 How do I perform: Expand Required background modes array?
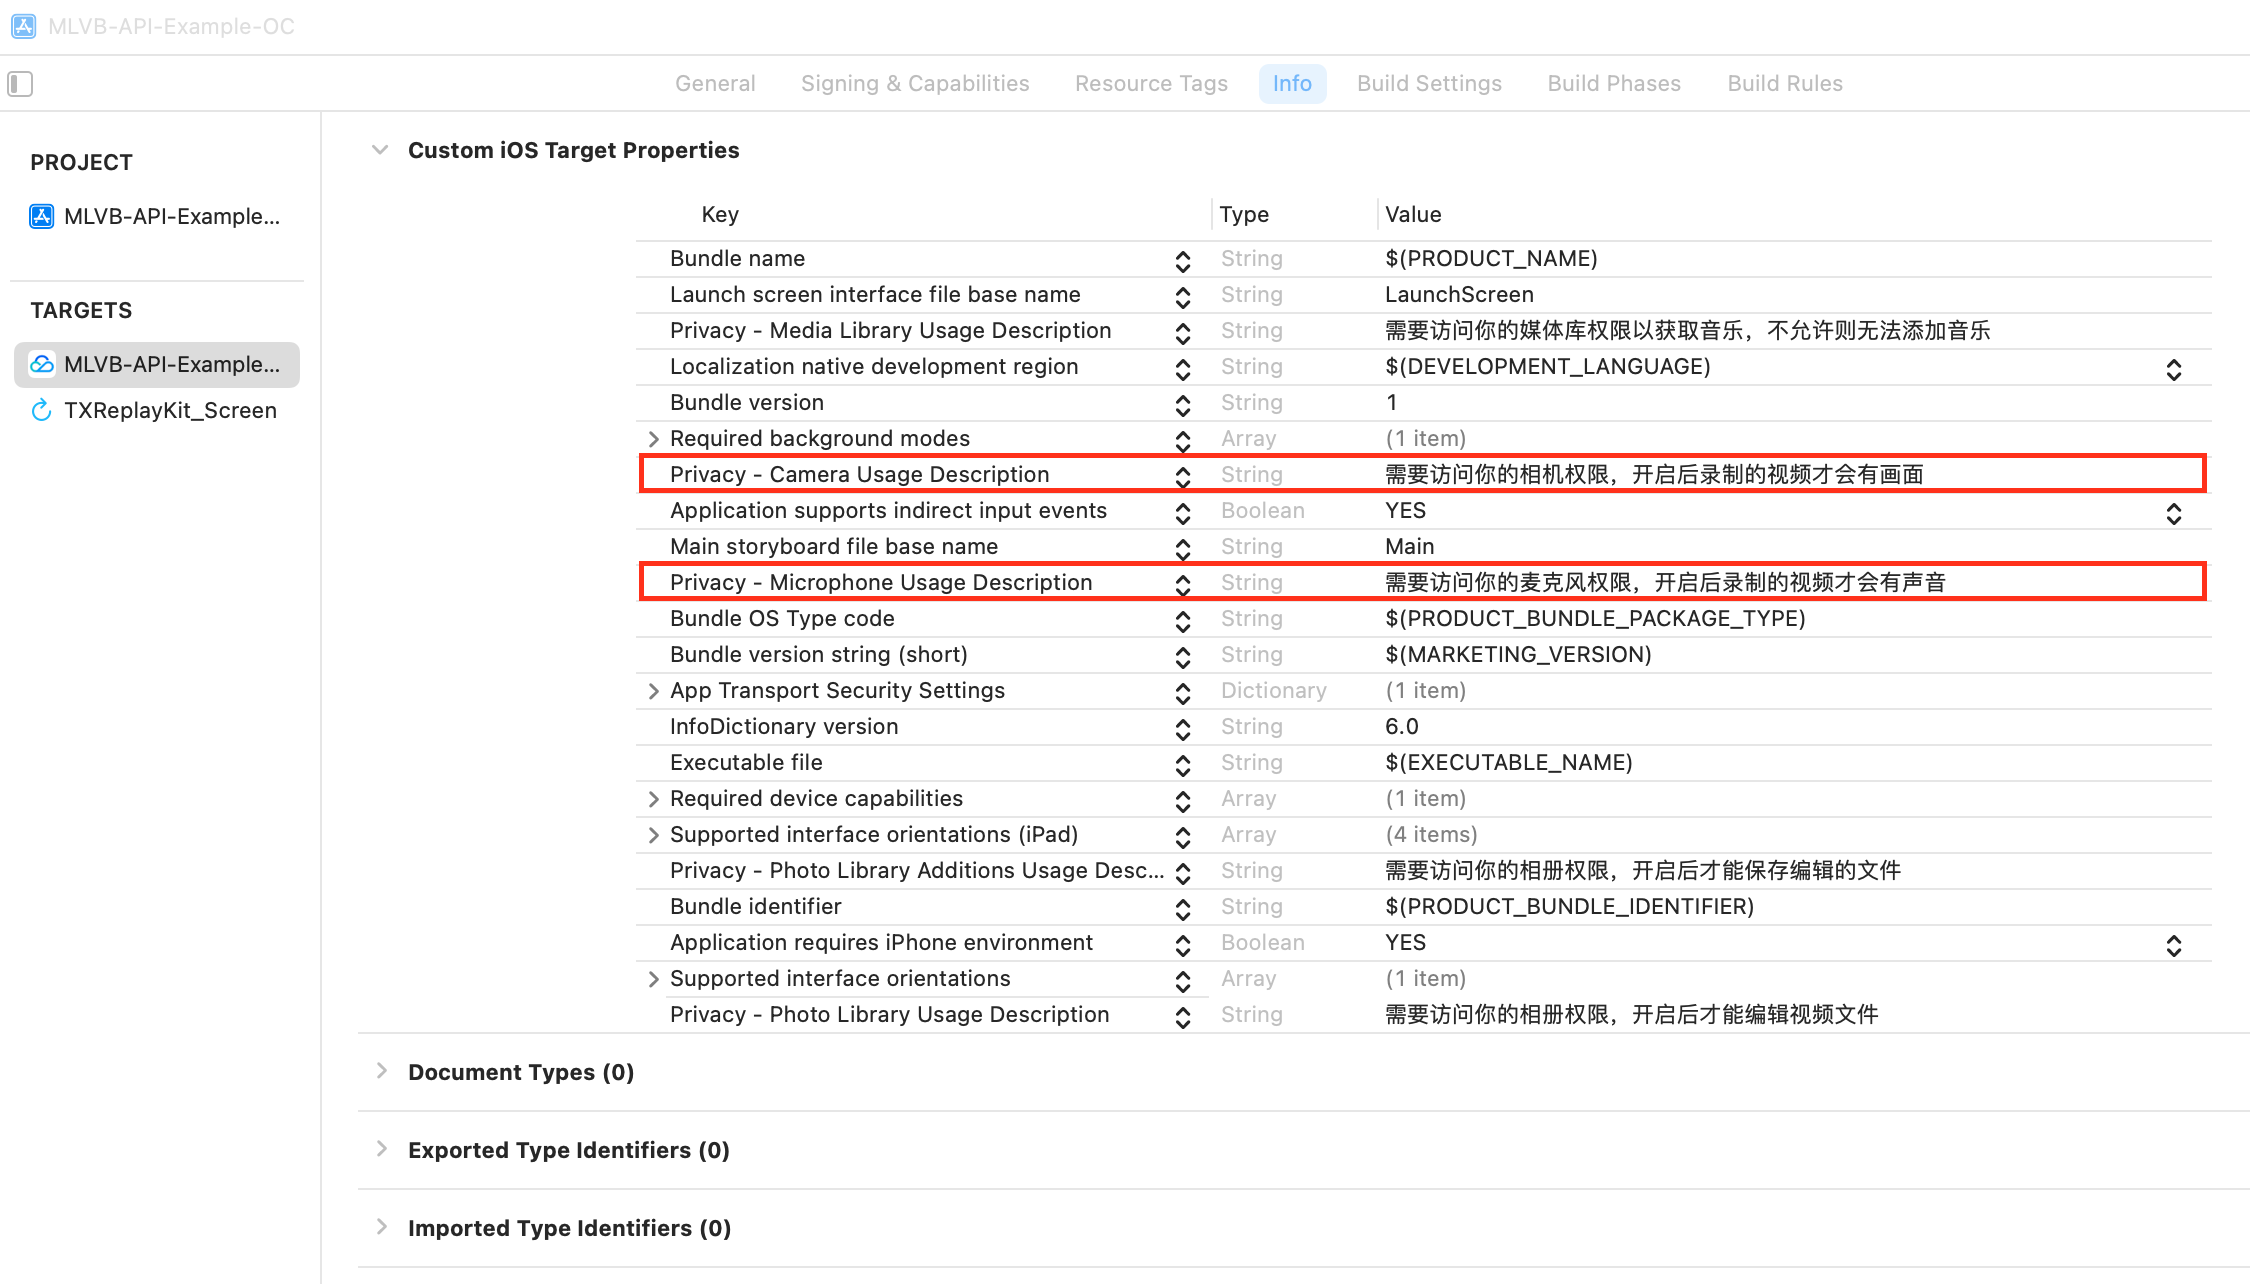coord(653,439)
